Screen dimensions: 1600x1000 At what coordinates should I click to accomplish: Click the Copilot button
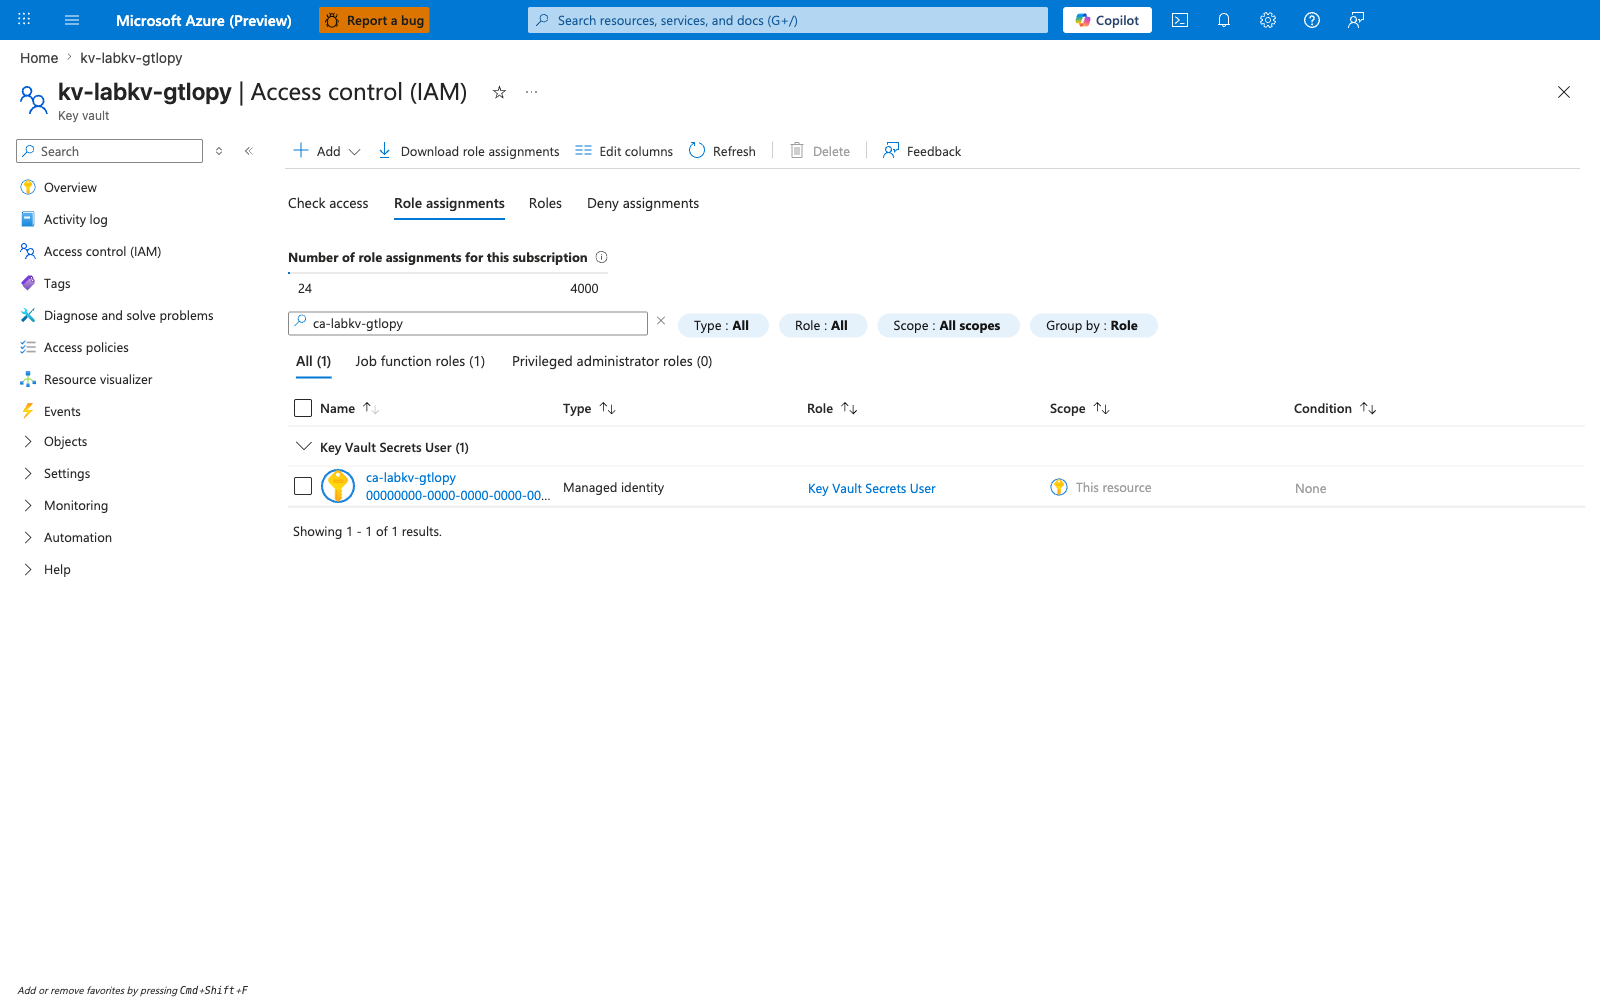pos(1107,20)
